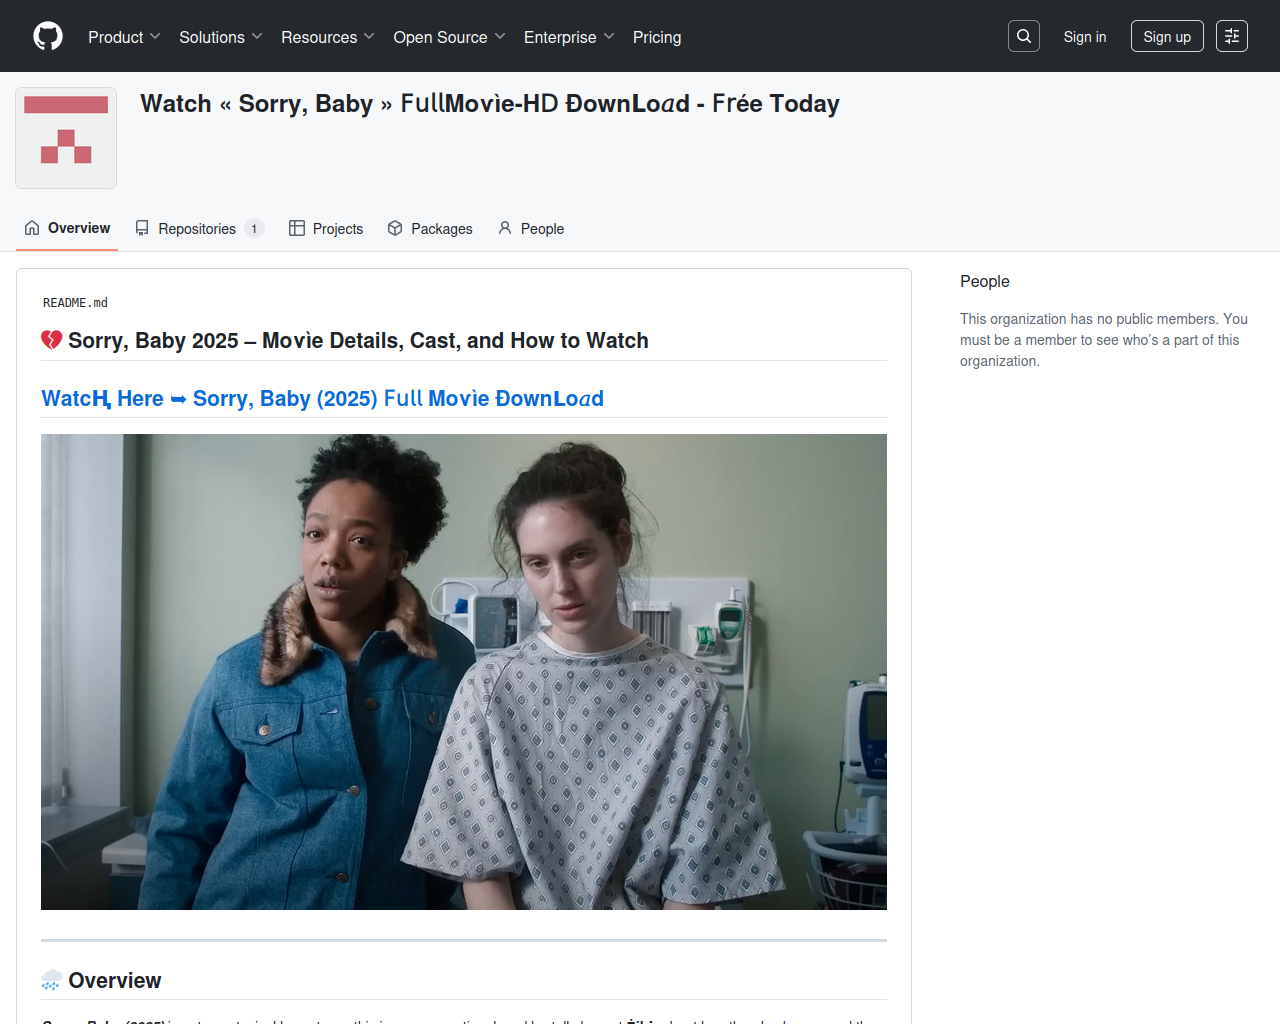Click the Overview home icon

pos(32,228)
